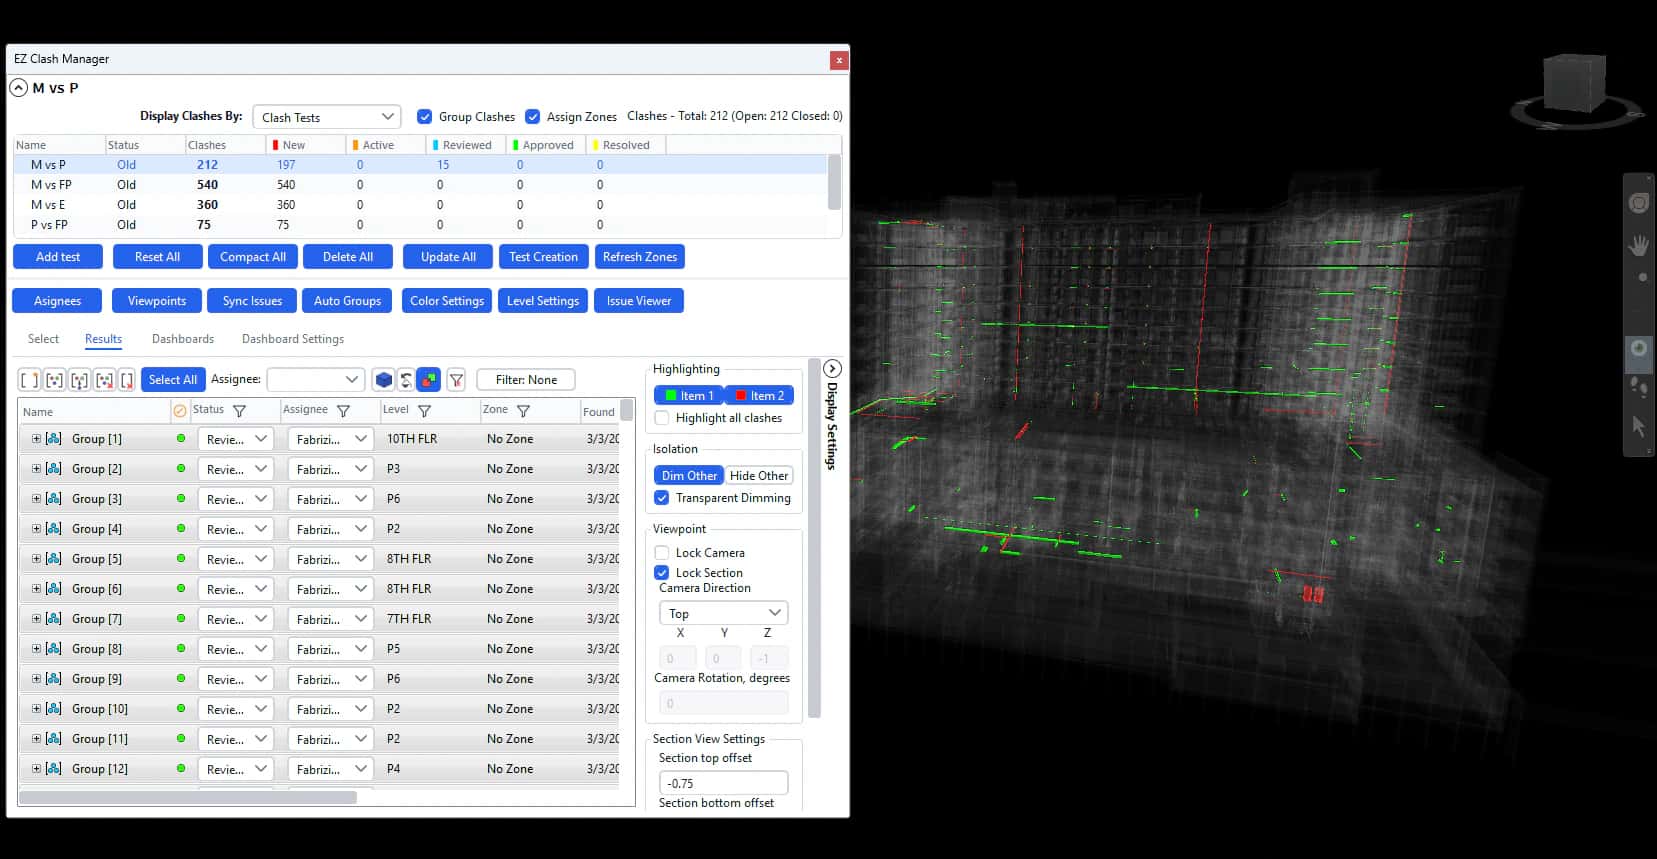Open the Results tab
This screenshot has height=859, width=1657.
(104, 339)
